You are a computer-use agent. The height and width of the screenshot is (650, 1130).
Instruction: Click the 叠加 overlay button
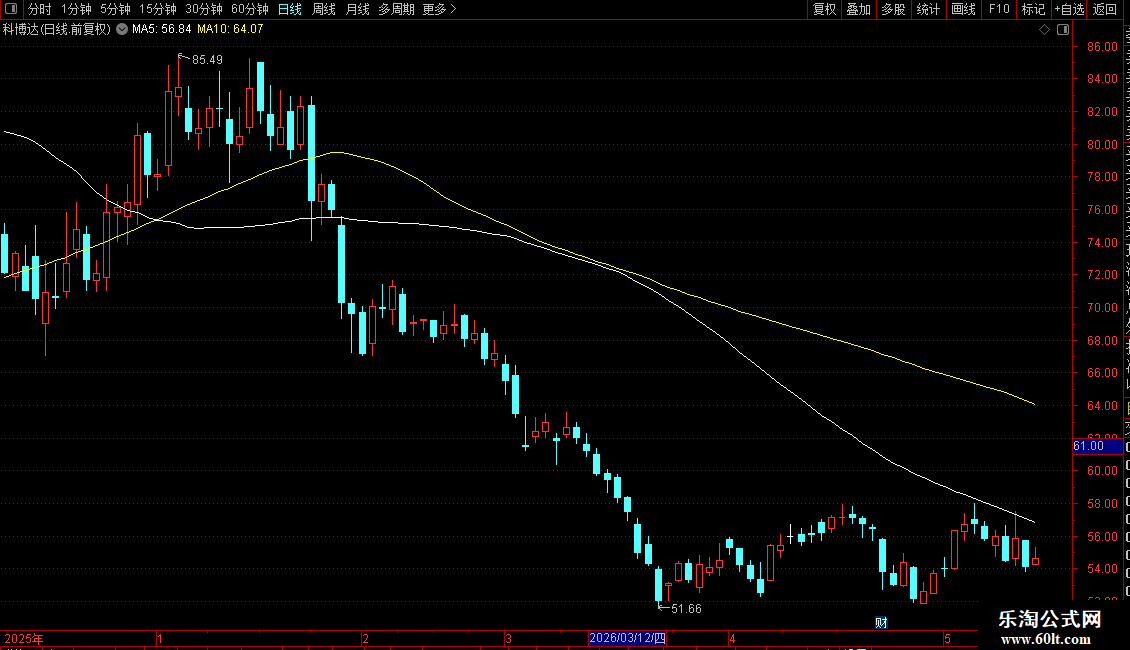click(x=859, y=9)
